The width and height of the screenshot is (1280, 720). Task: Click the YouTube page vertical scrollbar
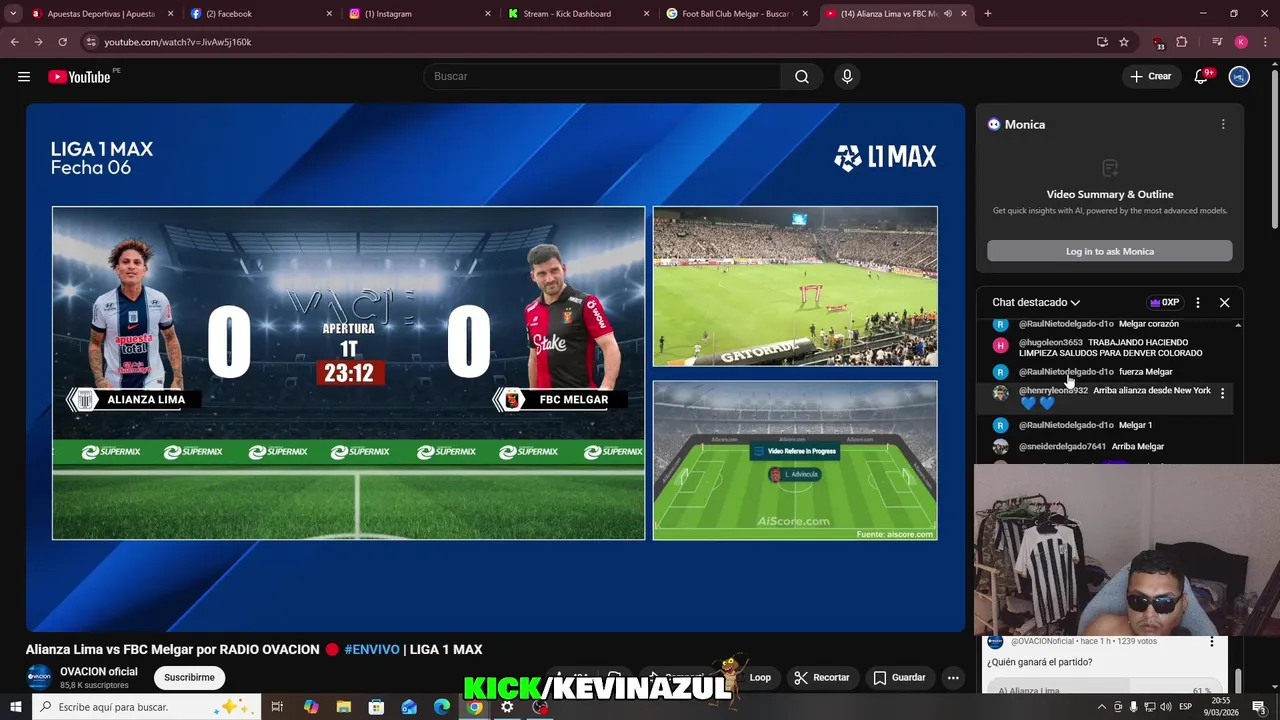[x=1274, y=150]
